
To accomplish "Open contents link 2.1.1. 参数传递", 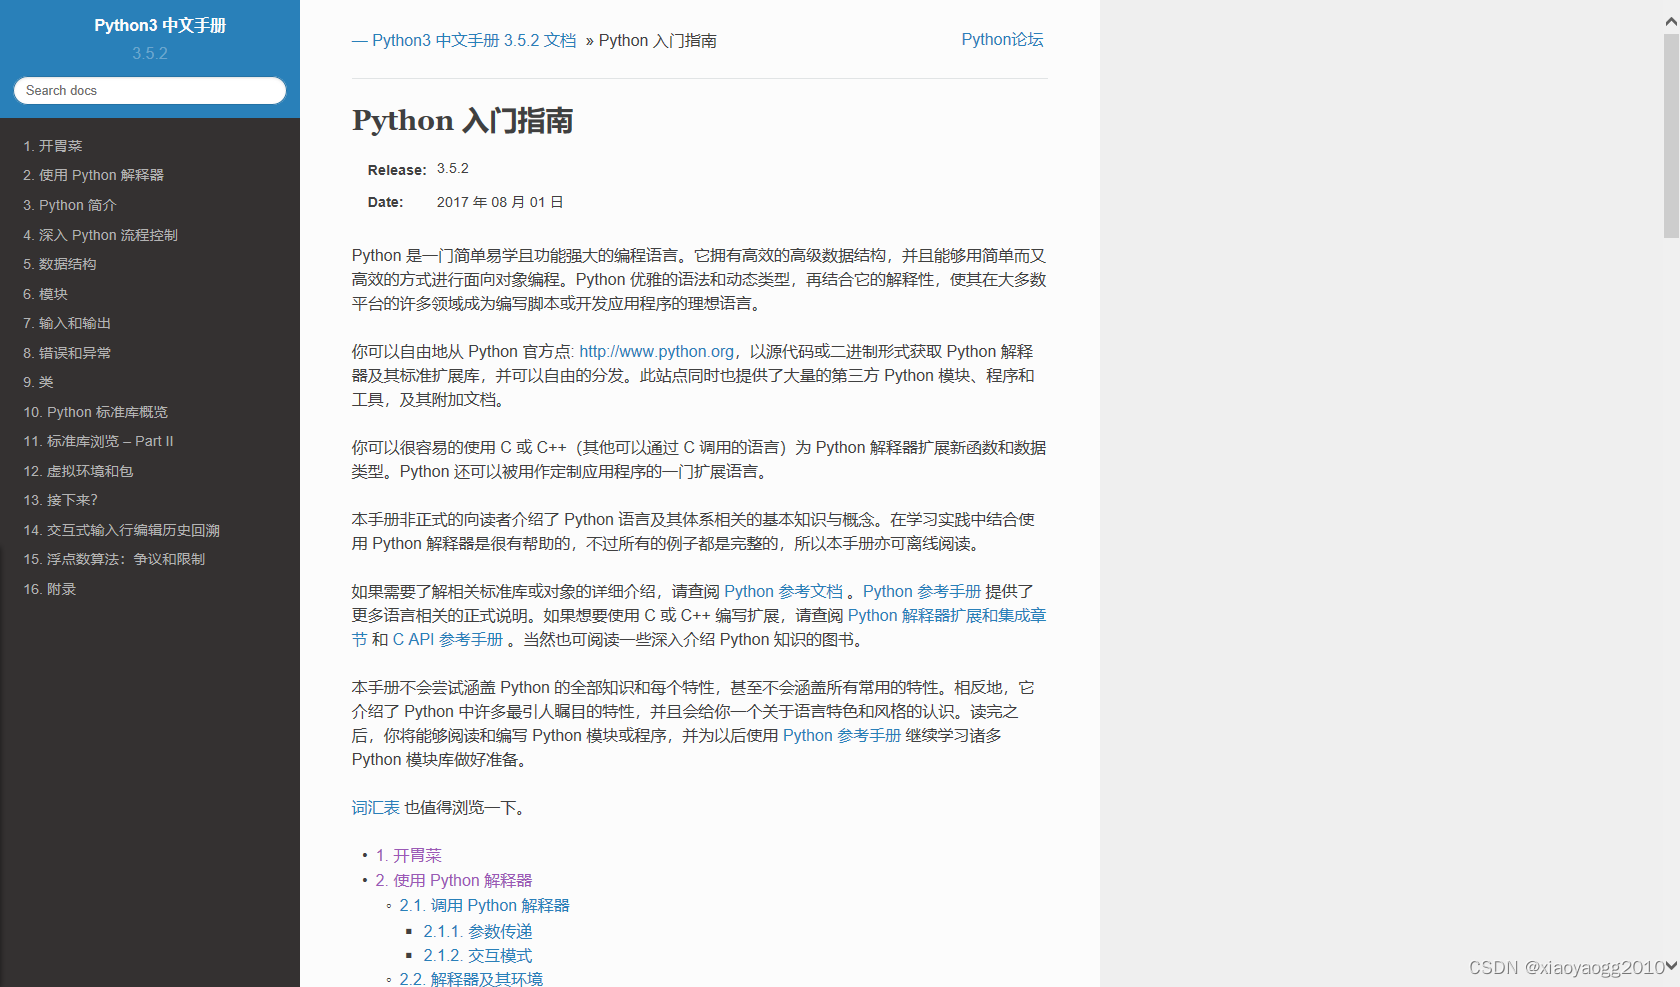I will point(478,931).
